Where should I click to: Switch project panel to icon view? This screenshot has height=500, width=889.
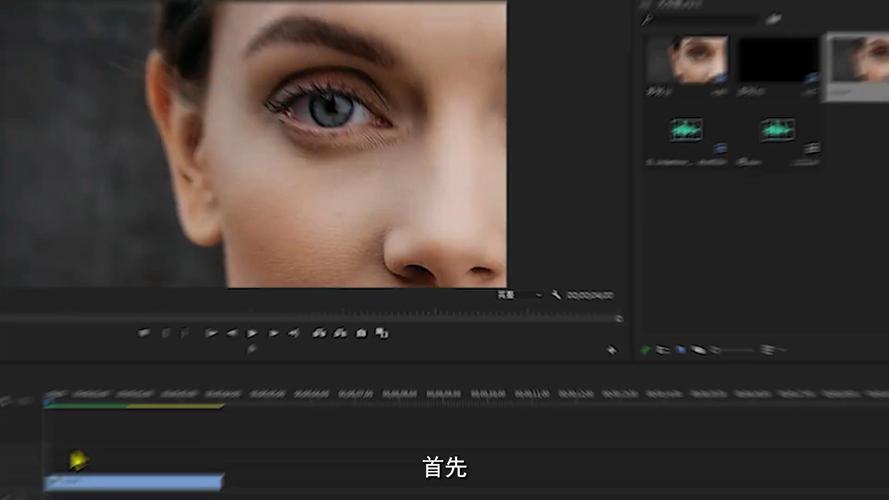[x=681, y=350]
